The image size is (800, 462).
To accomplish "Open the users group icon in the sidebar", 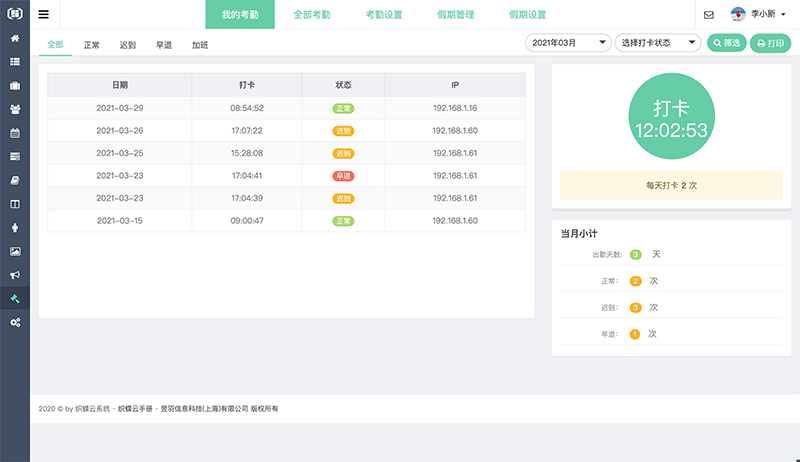I will point(15,109).
